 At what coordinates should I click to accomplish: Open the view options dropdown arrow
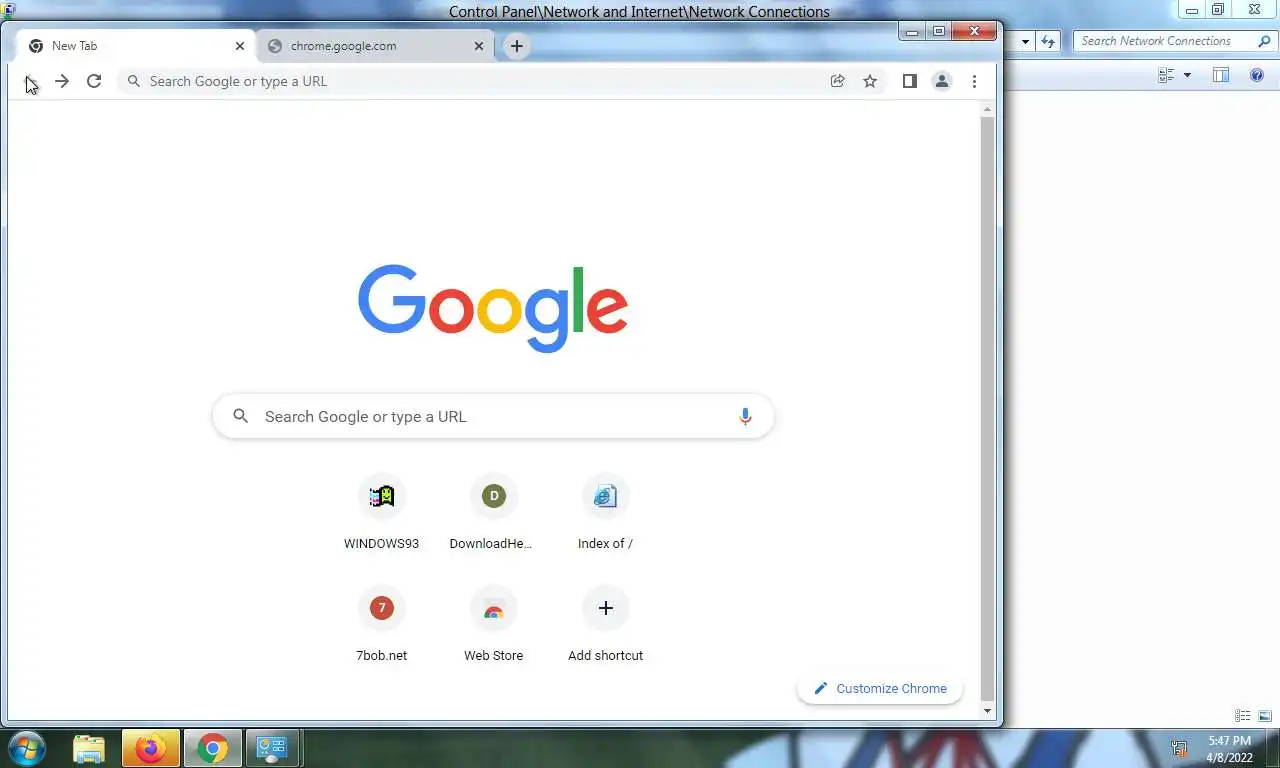[1187, 75]
